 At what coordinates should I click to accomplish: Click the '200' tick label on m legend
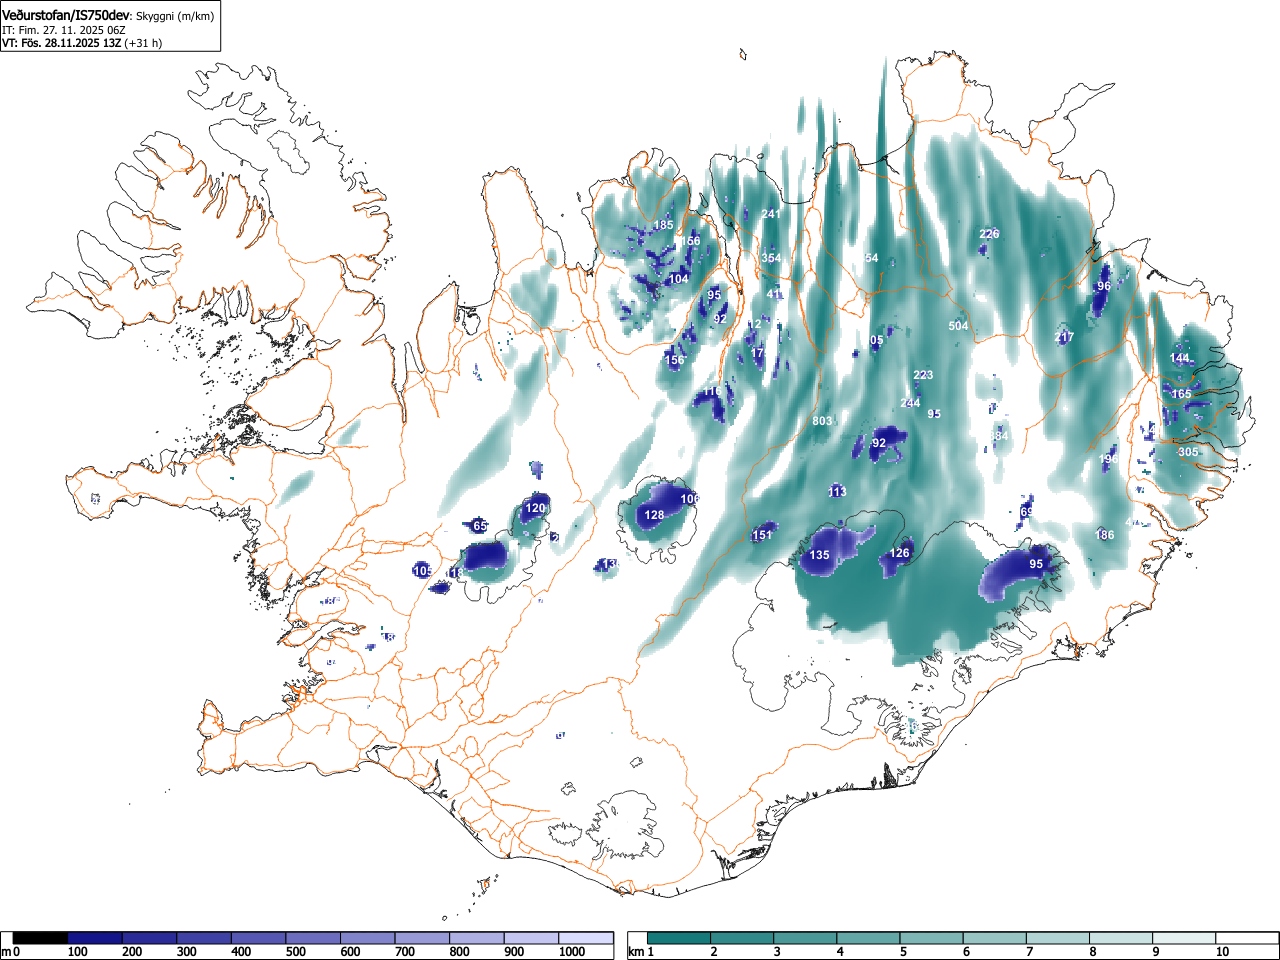pos(132,952)
